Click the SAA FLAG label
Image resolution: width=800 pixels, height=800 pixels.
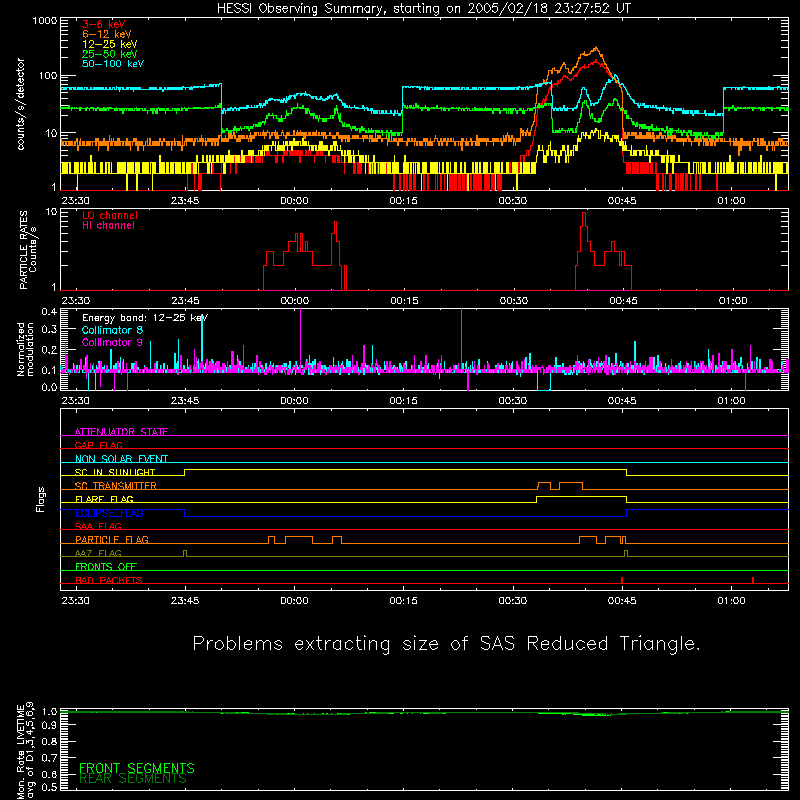coord(98,526)
